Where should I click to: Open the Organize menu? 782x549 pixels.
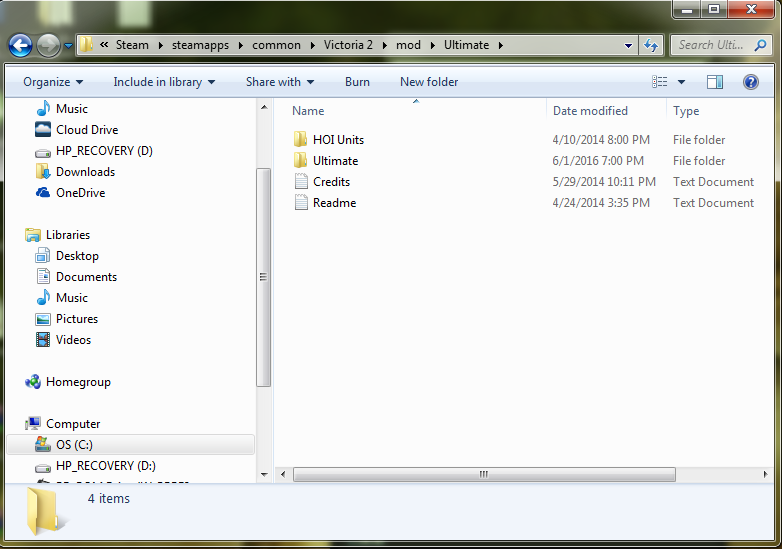[x=53, y=82]
